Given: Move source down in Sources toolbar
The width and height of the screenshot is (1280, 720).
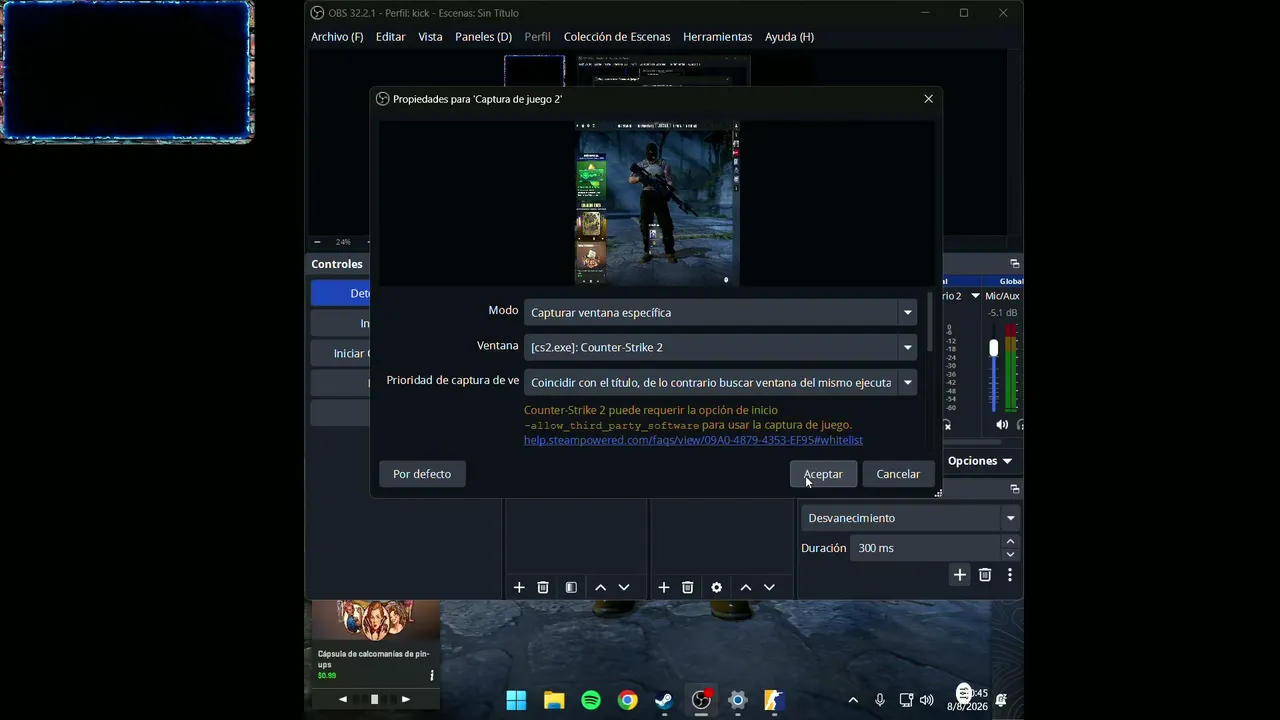Looking at the screenshot, I should pos(769,587).
